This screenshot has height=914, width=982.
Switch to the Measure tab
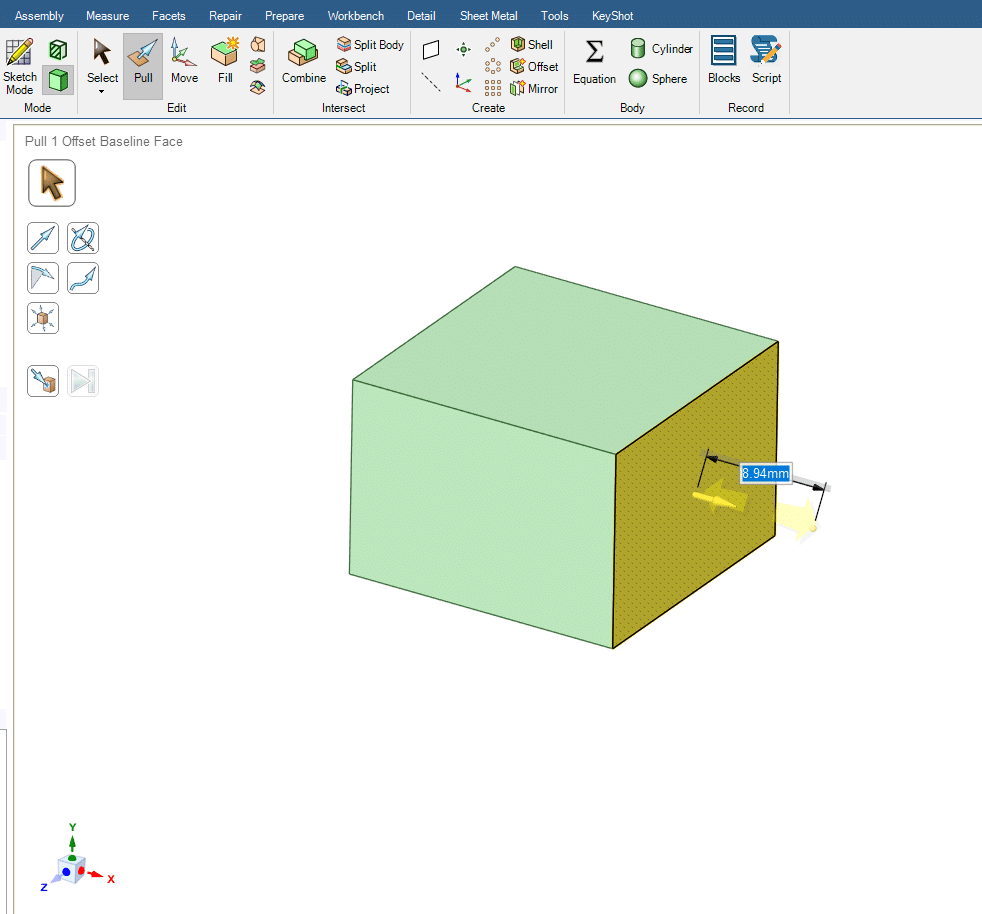107,16
